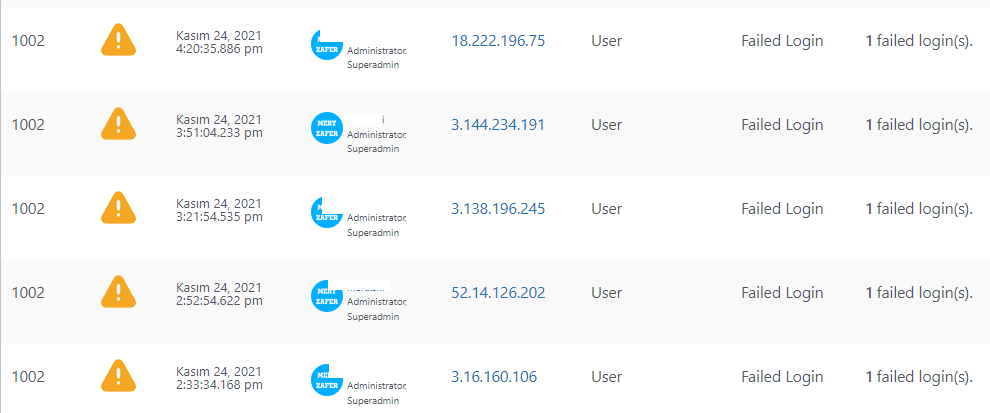
Task: Click warning icon for 2:33:34.168 pm entry
Action: point(118,376)
